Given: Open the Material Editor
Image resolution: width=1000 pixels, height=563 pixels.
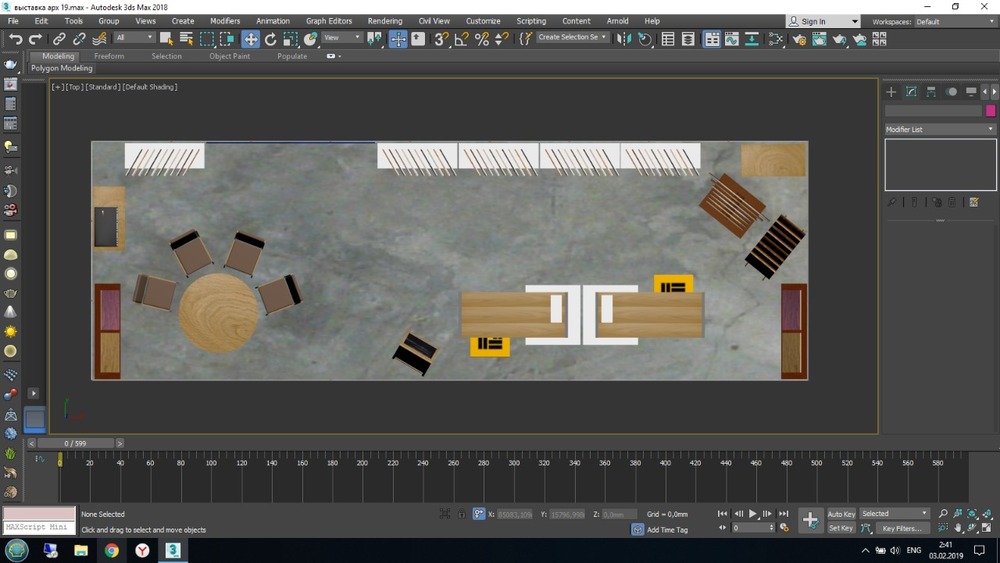Looking at the screenshot, I should coord(776,39).
